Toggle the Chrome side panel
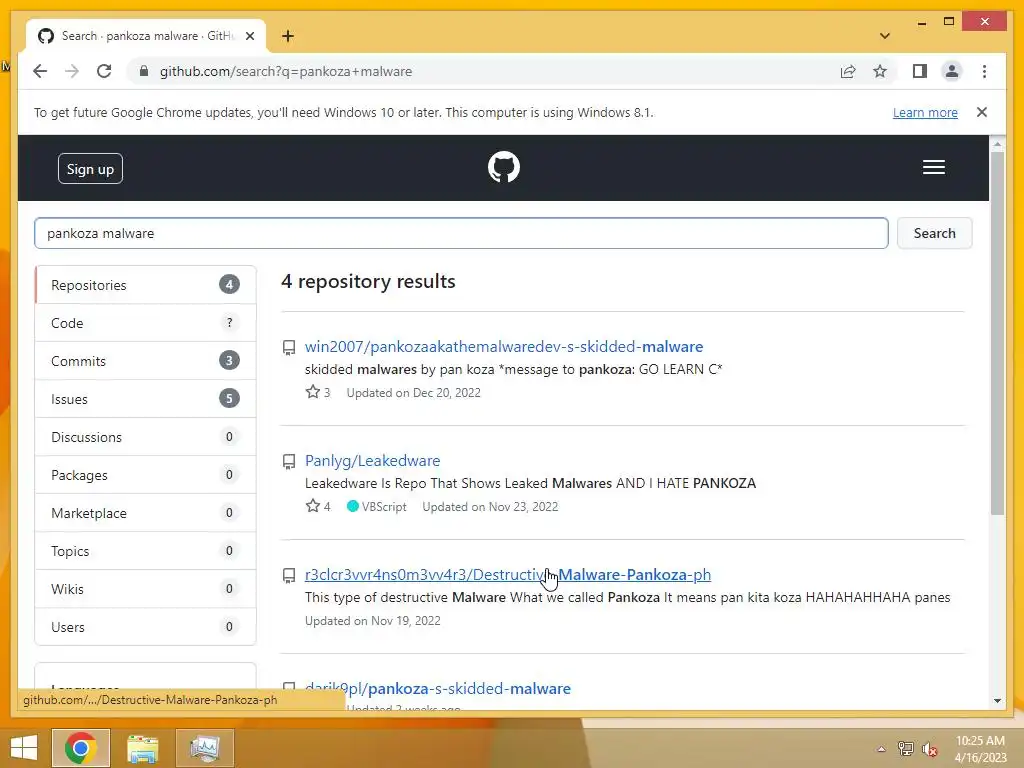Screen dimensions: 1024x768 pyautogui.click(x=920, y=71)
